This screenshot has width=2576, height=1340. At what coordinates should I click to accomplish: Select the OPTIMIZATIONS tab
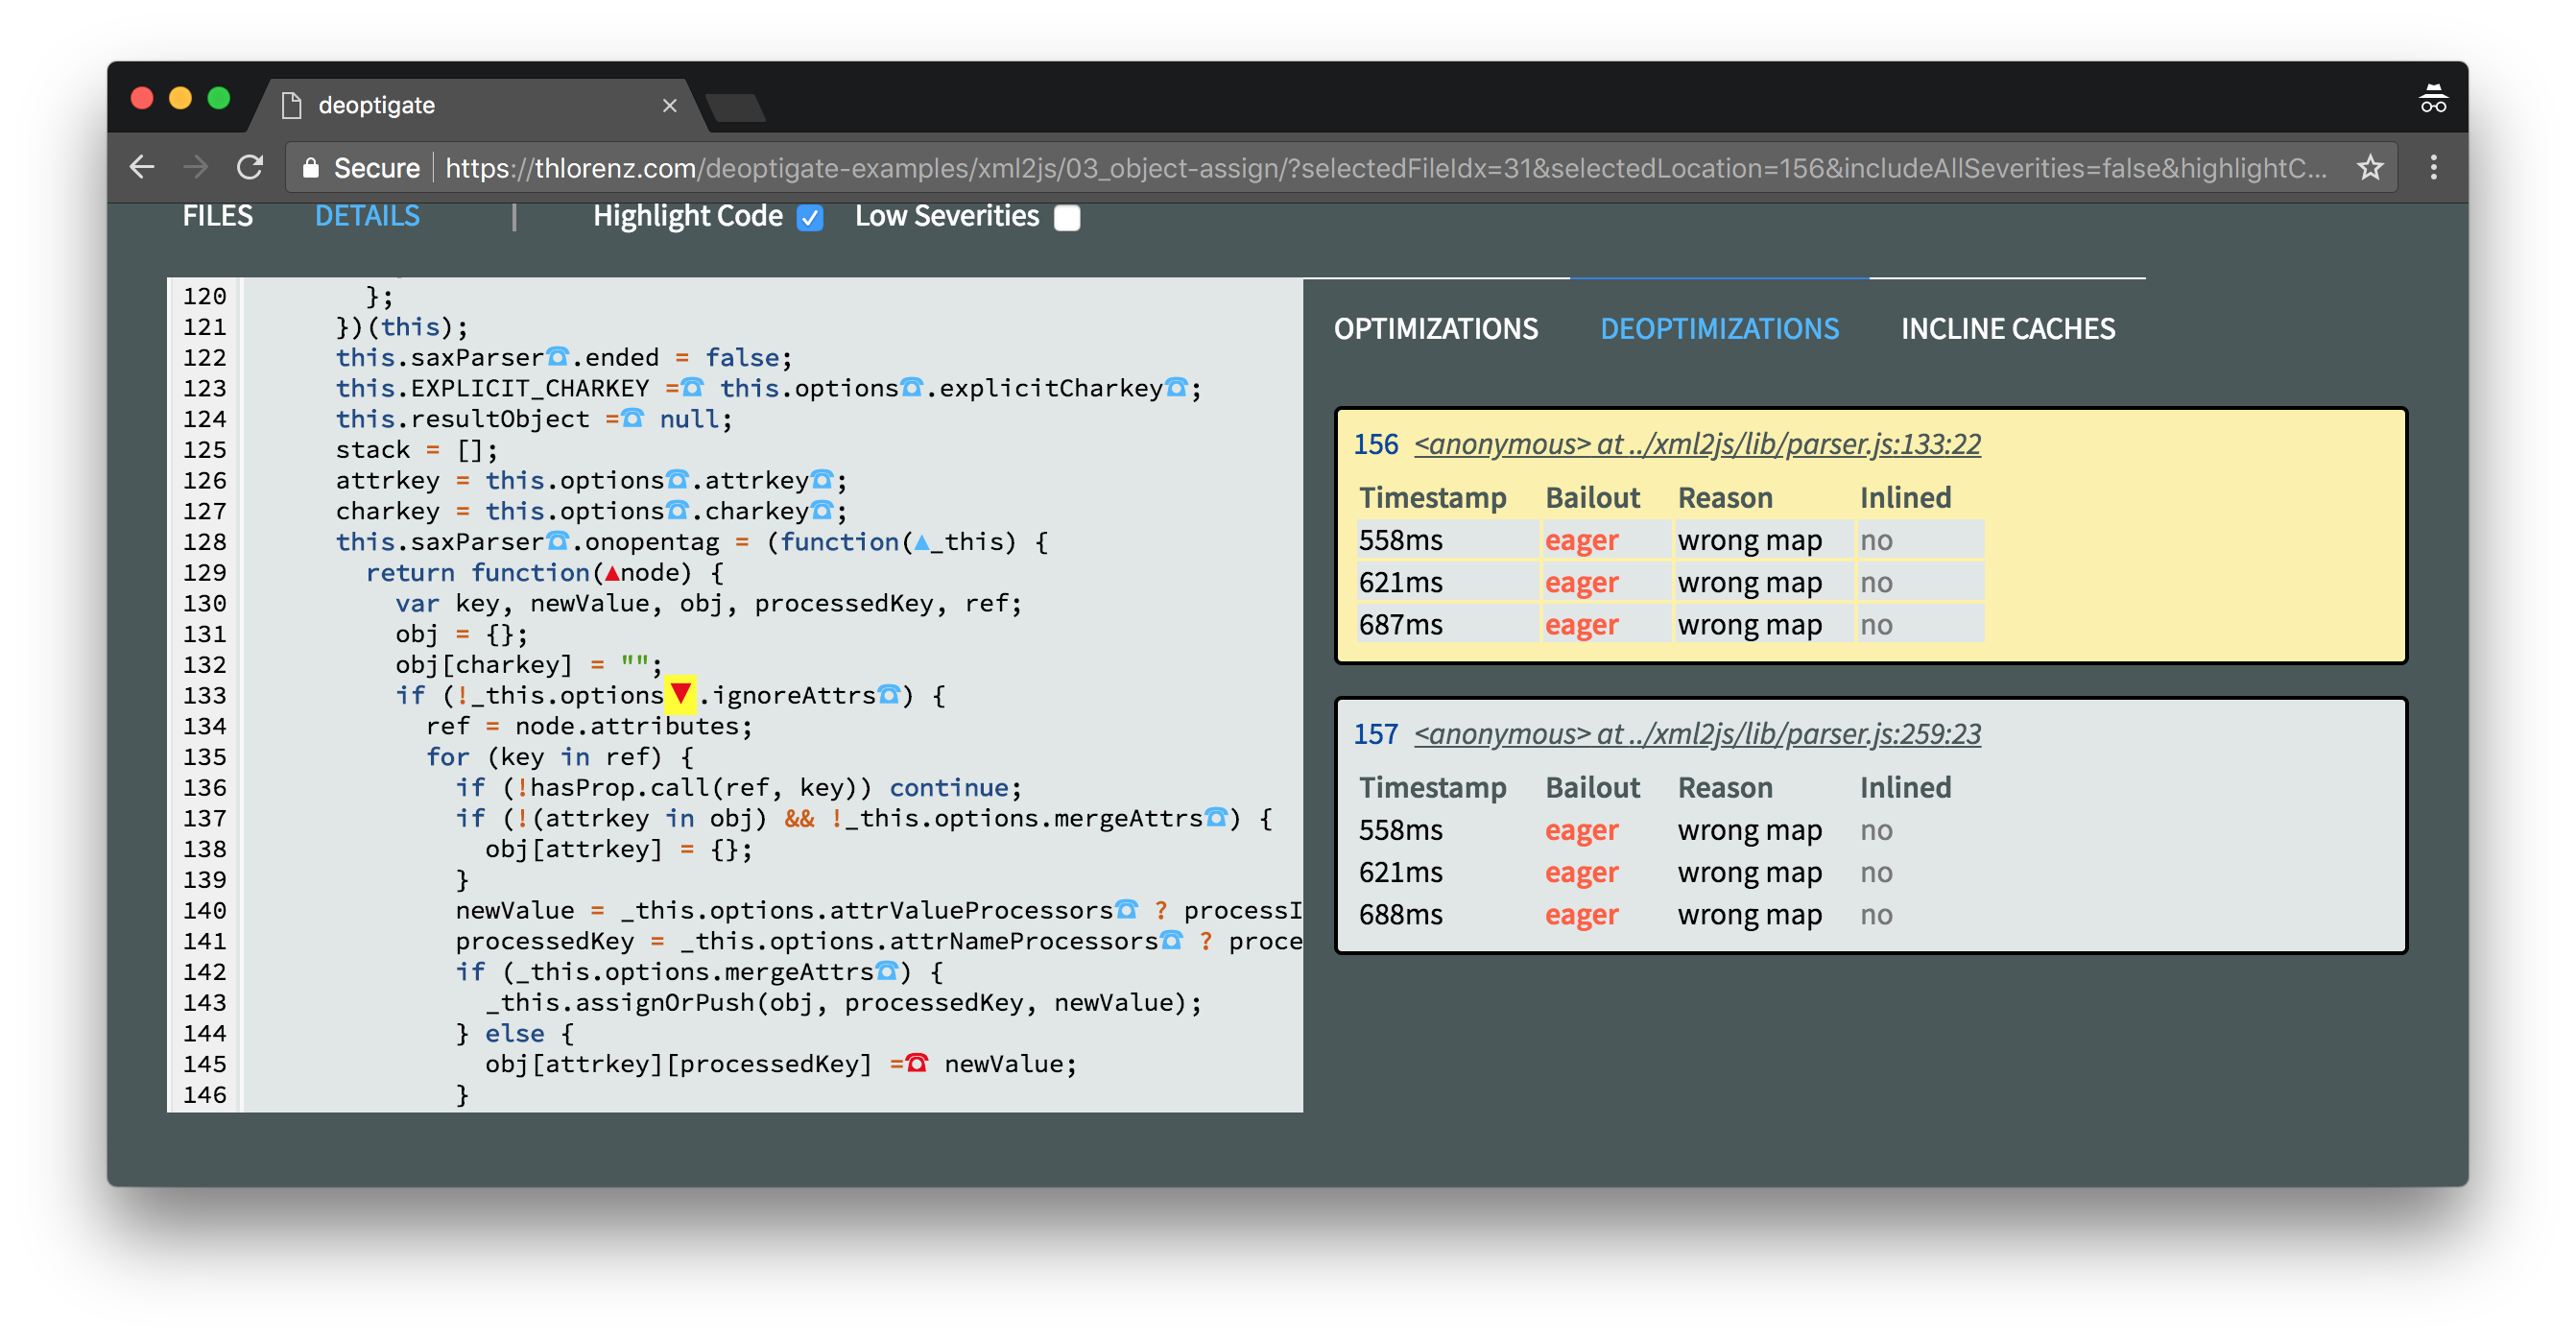pos(1438,327)
